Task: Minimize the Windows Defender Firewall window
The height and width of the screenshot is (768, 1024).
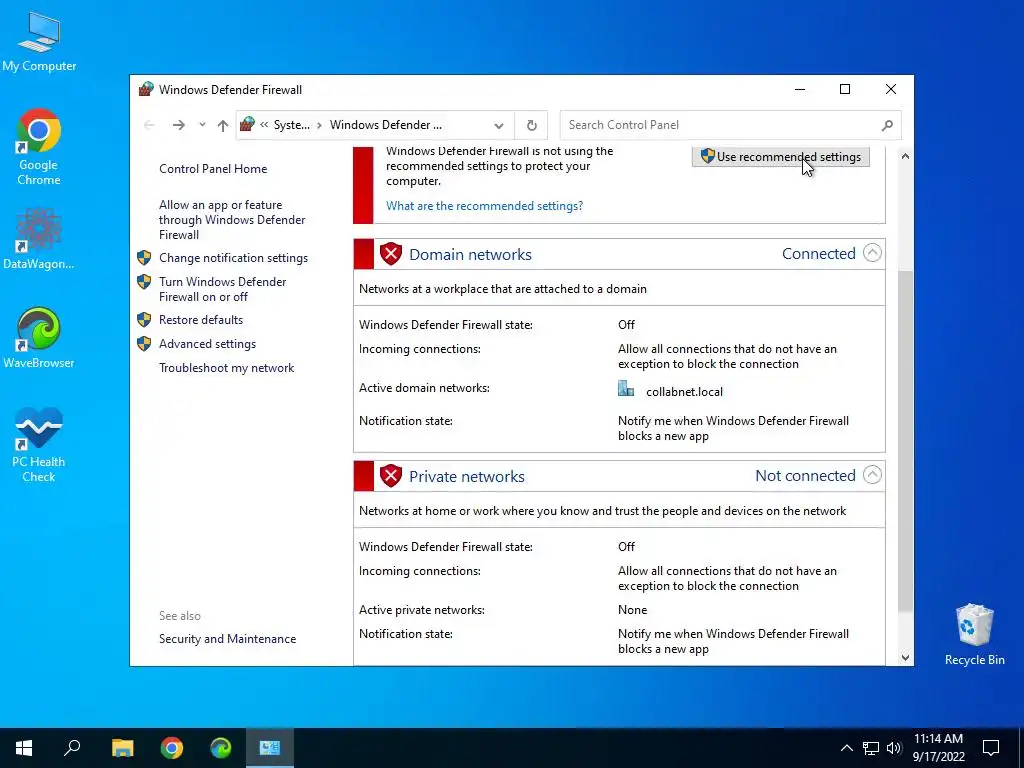Action: [x=799, y=89]
